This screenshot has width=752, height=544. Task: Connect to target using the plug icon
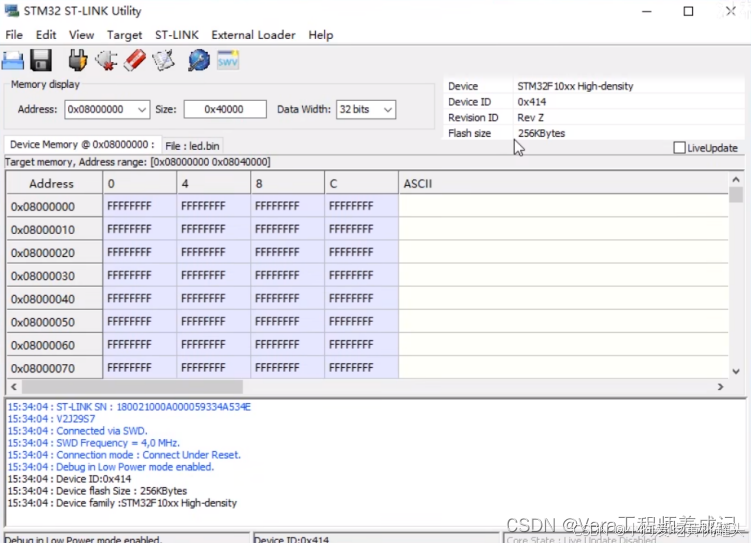click(77, 61)
